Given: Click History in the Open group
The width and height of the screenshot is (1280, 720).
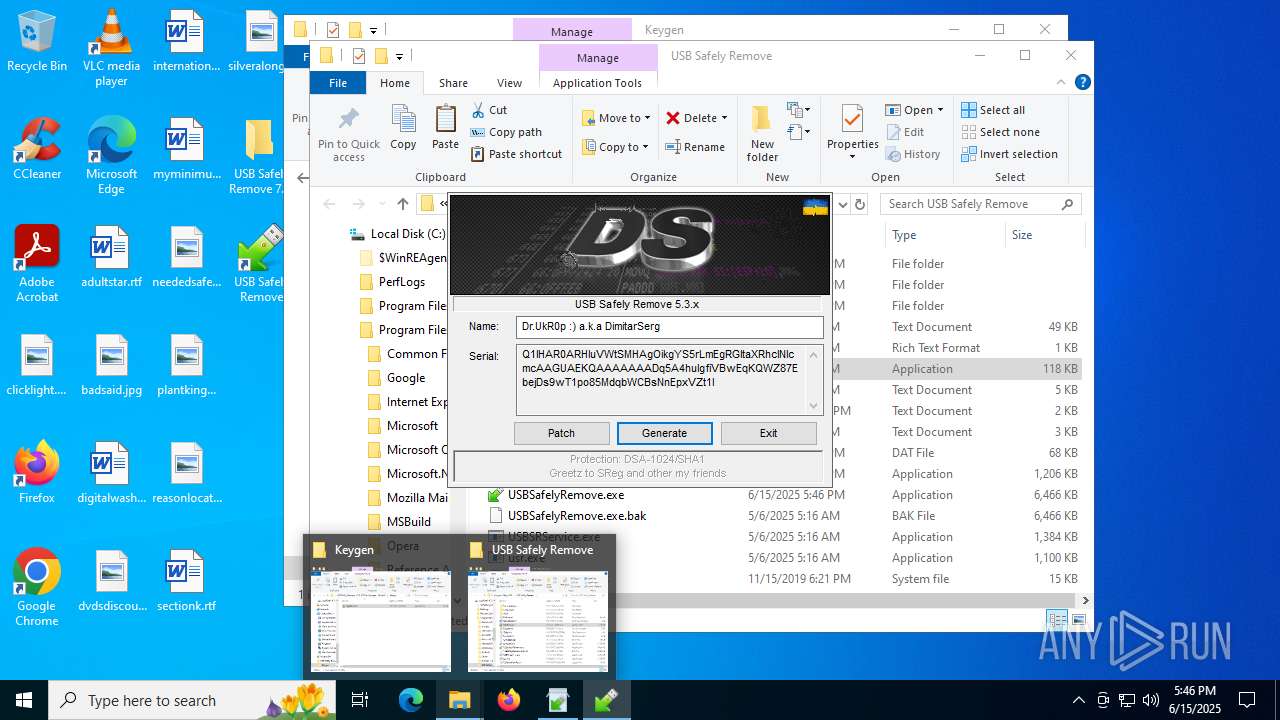Looking at the screenshot, I should coord(913,154).
